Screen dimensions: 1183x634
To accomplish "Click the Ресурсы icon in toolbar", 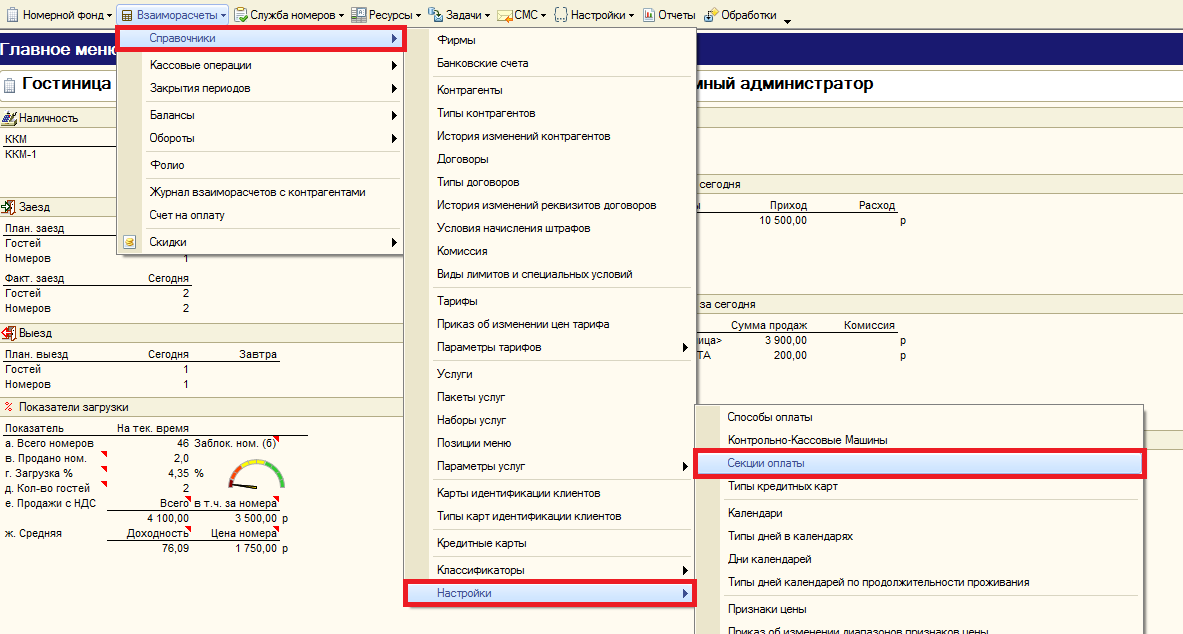I will 358,15.
